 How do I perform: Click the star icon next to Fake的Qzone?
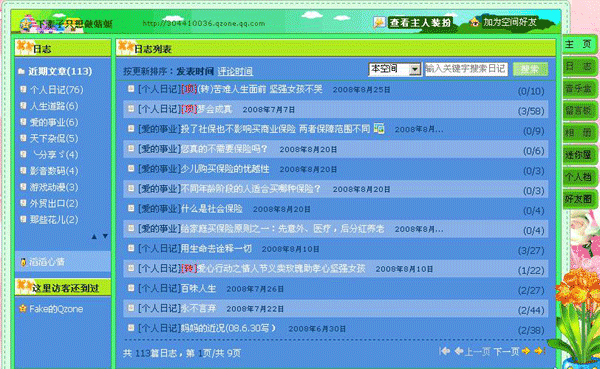point(23,309)
